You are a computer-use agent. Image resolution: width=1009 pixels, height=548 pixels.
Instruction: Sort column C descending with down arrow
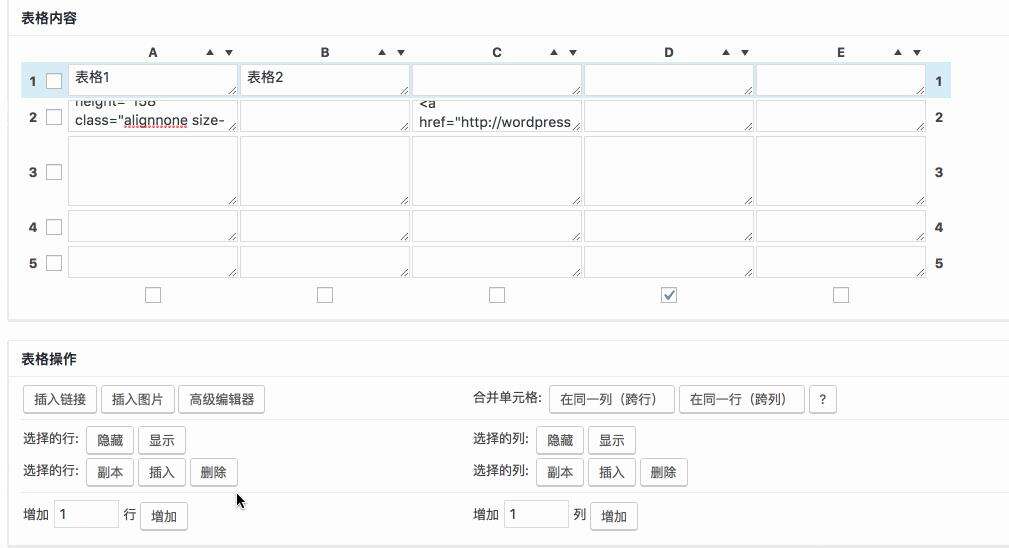coord(573,52)
